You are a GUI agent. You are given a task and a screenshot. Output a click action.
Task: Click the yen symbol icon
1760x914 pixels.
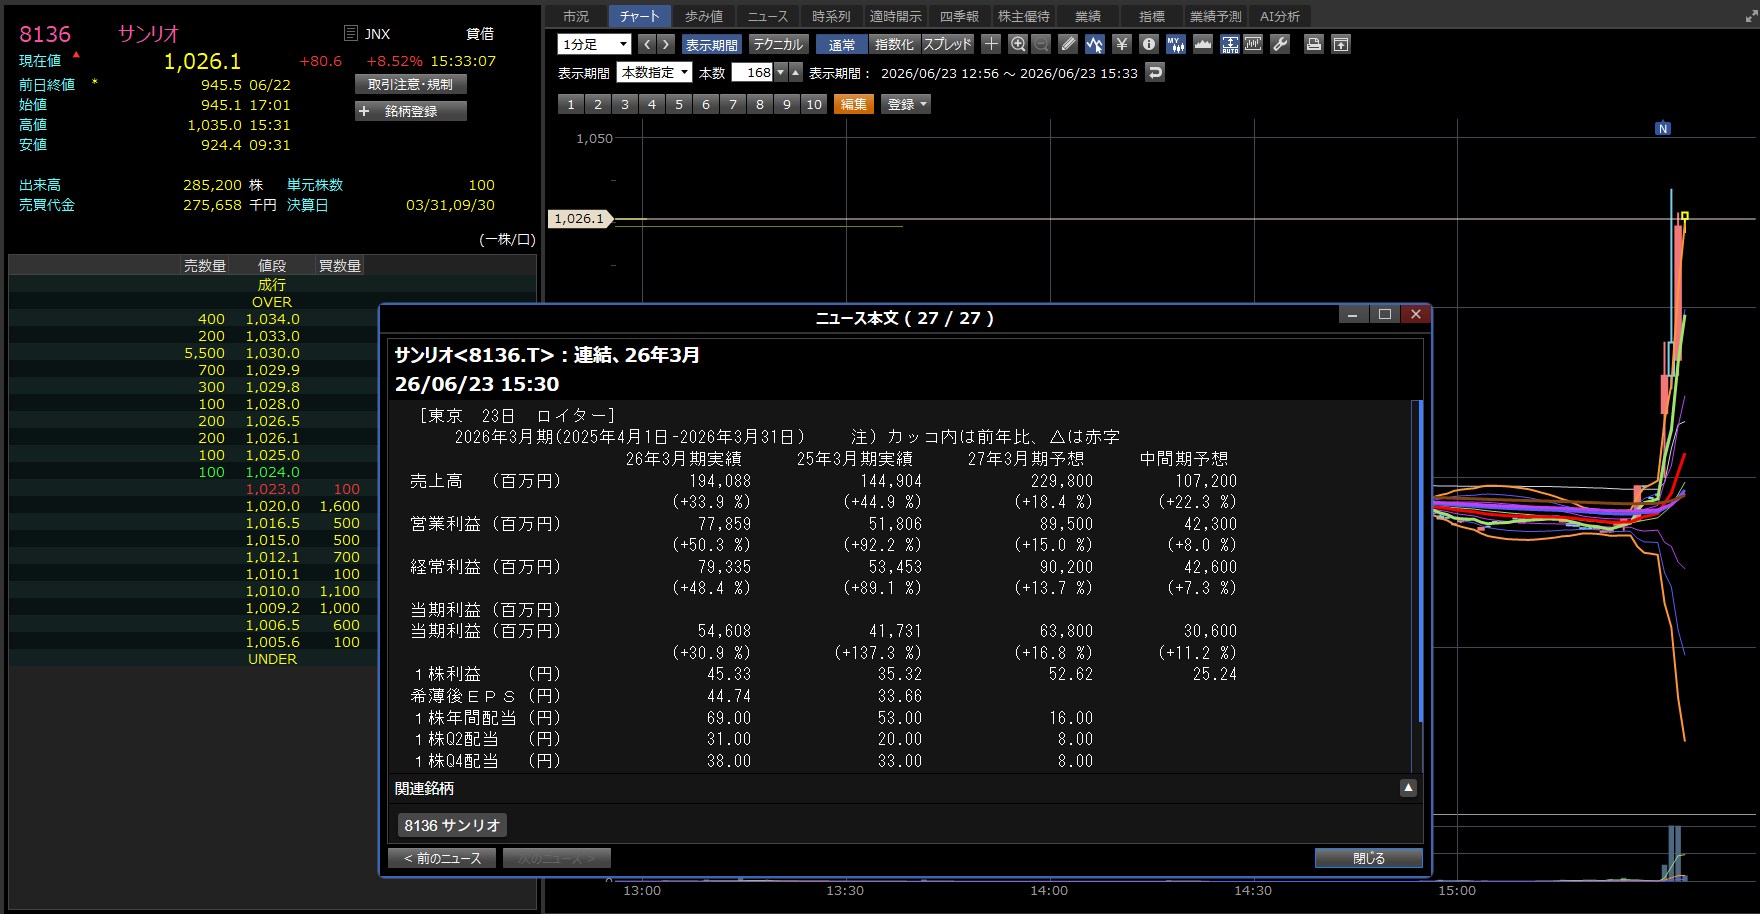tap(1122, 44)
